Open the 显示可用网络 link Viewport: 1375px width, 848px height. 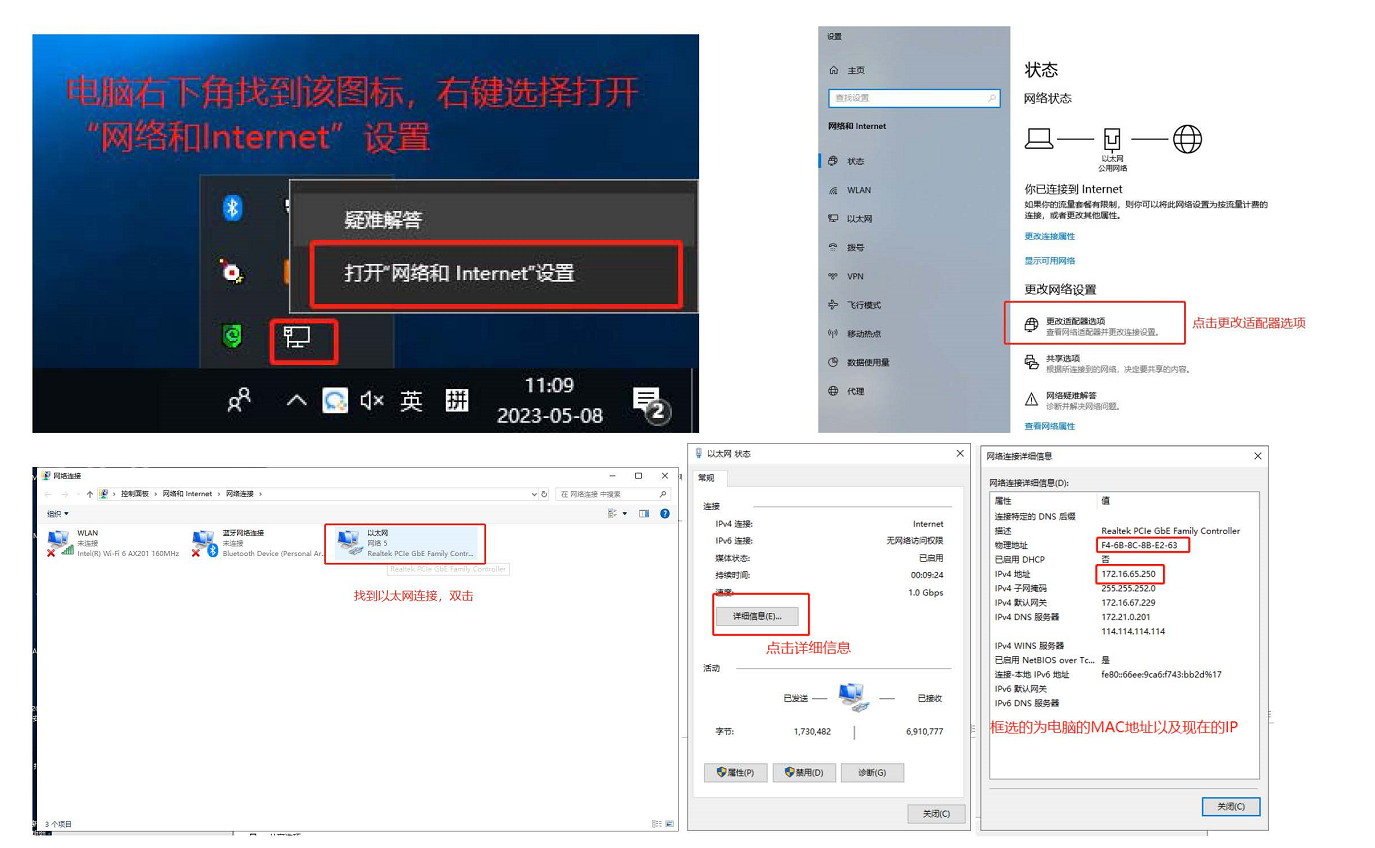coord(1050,260)
